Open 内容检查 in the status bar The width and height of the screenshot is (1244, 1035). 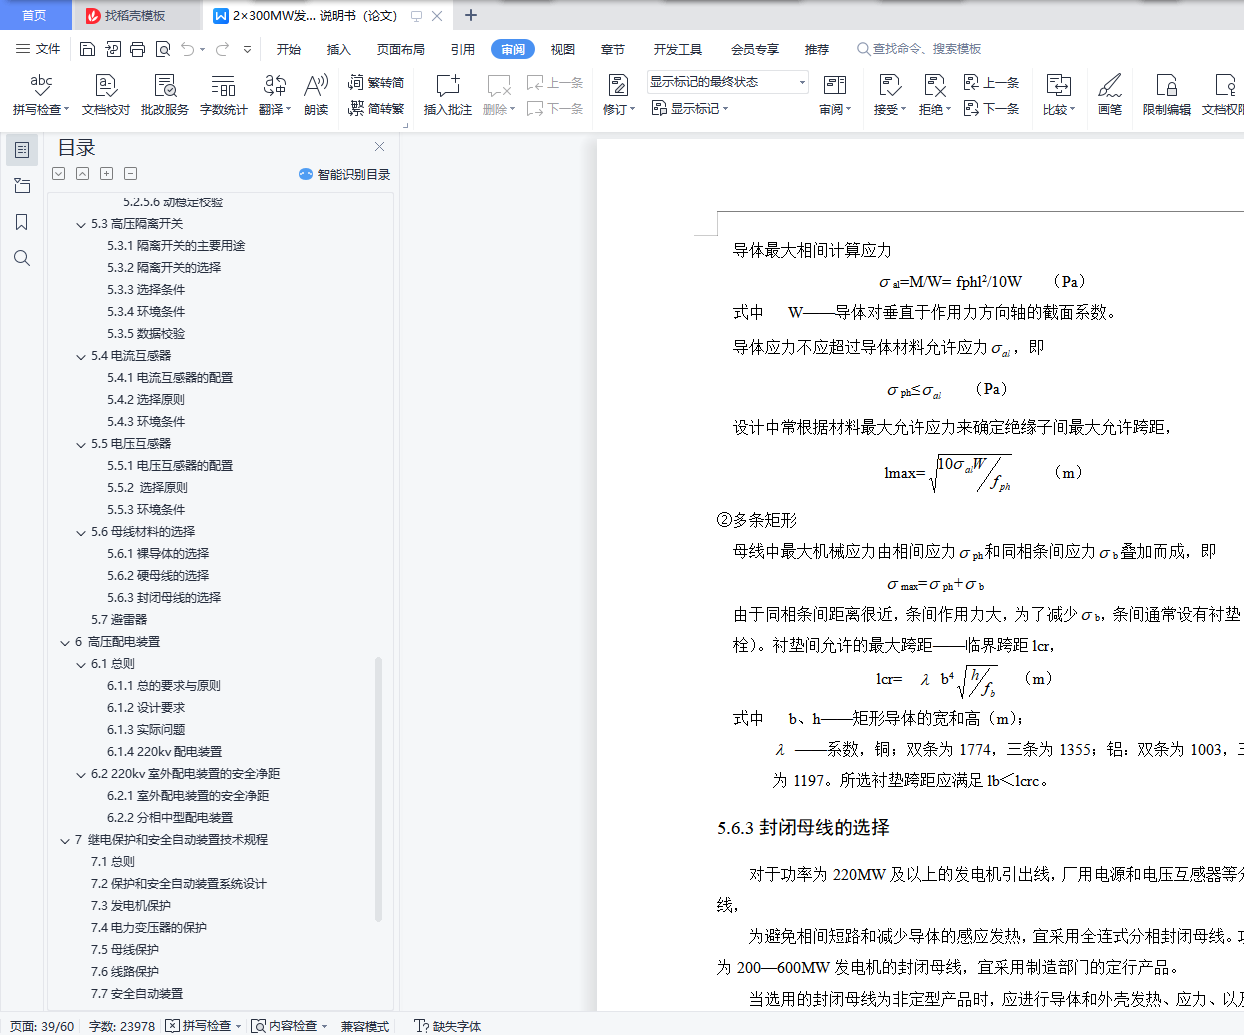pyautogui.click(x=290, y=1026)
